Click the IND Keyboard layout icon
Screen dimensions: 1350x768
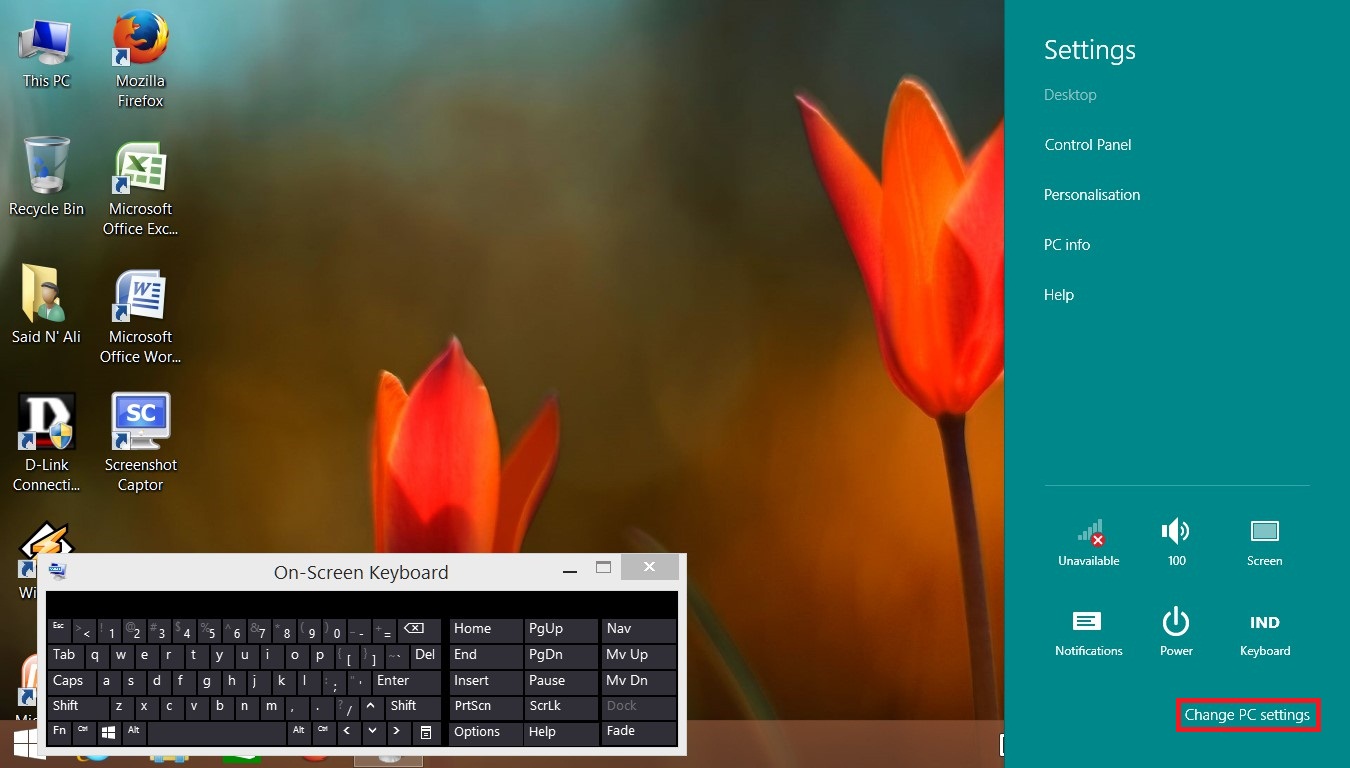[1264, 623]
